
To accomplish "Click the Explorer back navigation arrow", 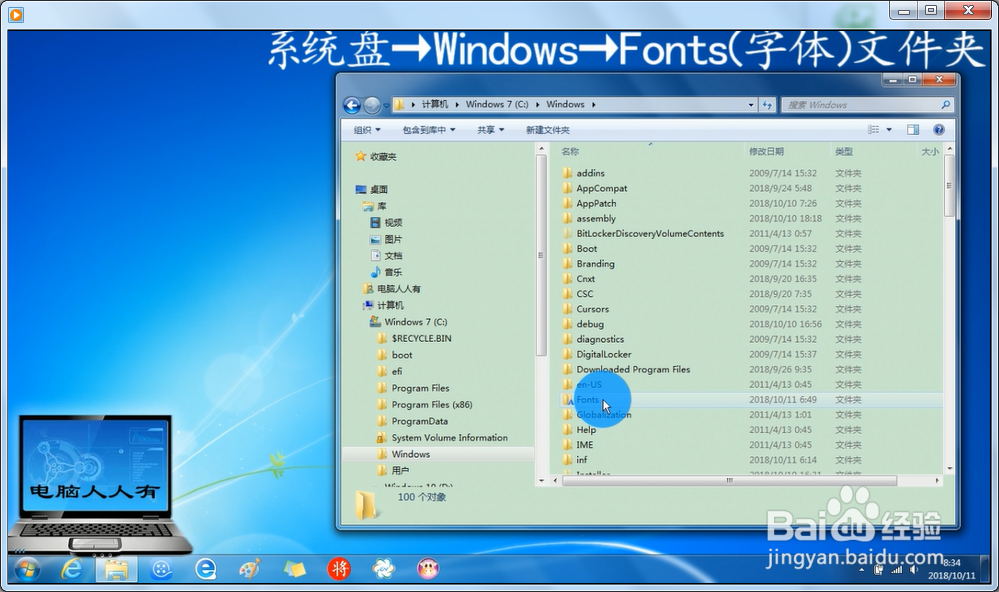I will (x=352, y=105).
